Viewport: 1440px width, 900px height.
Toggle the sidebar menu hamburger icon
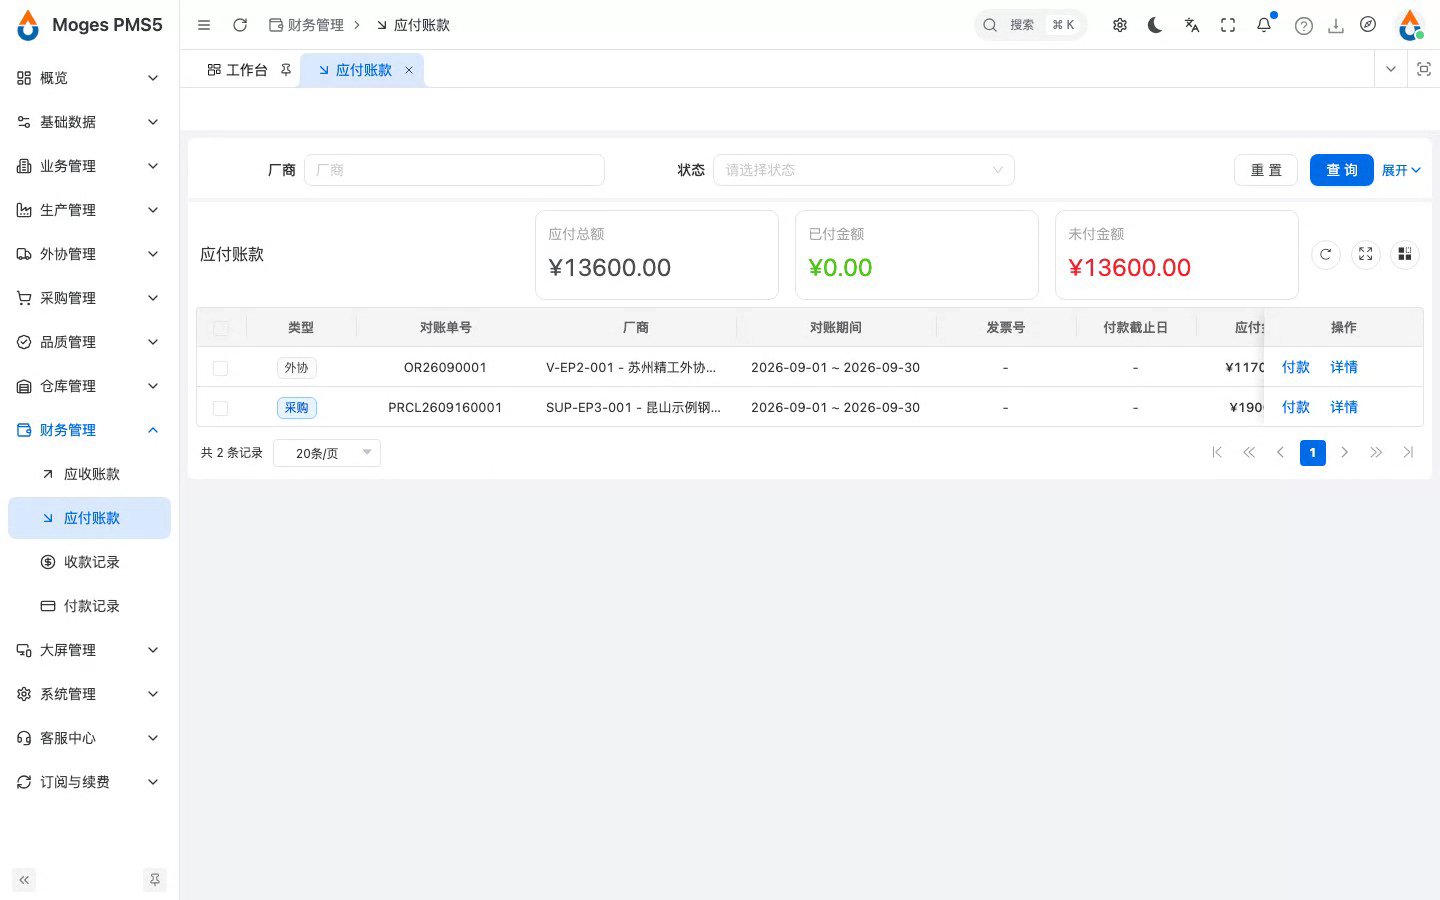coord(204,25)
